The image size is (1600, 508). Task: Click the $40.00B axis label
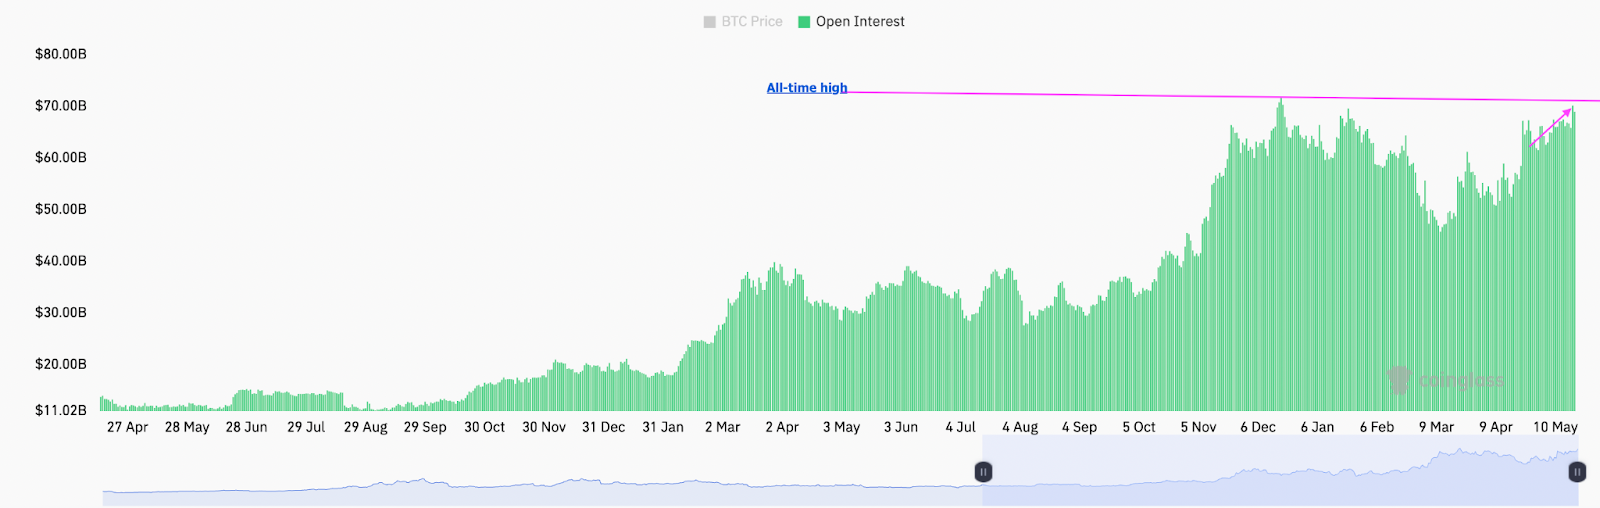[x=61, y=260]
